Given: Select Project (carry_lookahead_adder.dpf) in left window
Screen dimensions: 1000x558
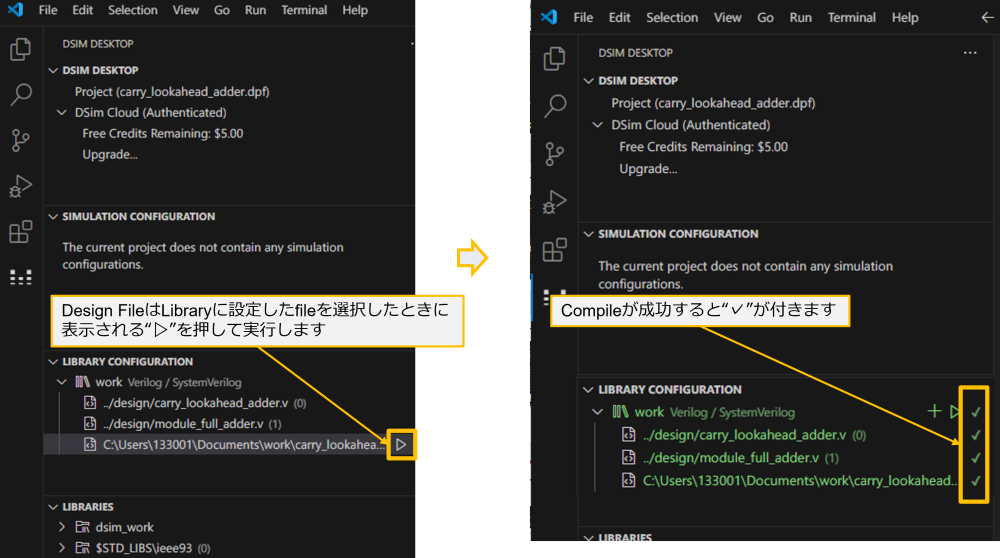Looking at the screenshot, I should (x=172, y=92).
